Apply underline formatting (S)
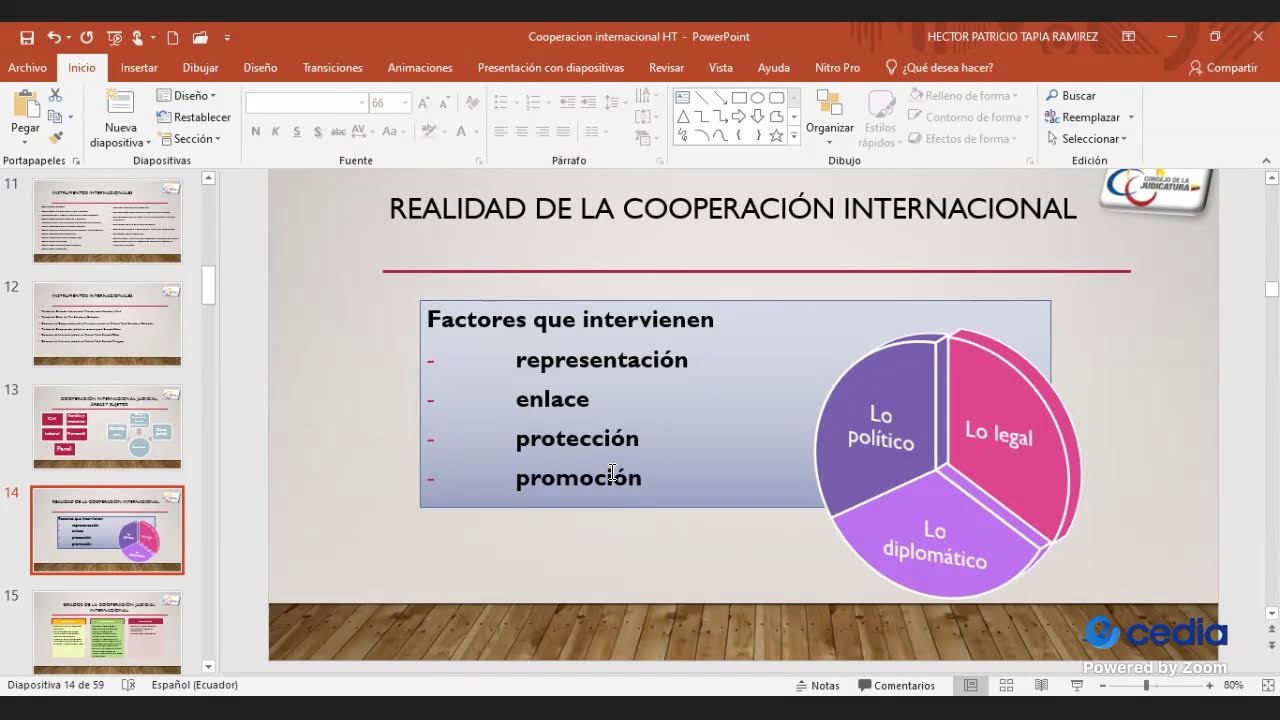 [x=297, y=131]
